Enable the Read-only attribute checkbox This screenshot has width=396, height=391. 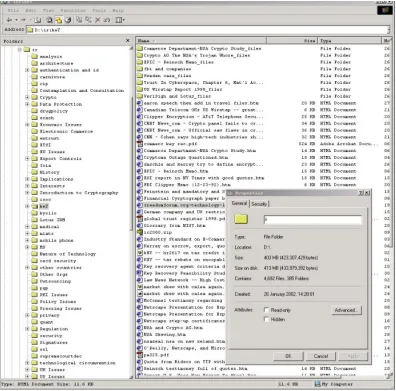[266, 310]
